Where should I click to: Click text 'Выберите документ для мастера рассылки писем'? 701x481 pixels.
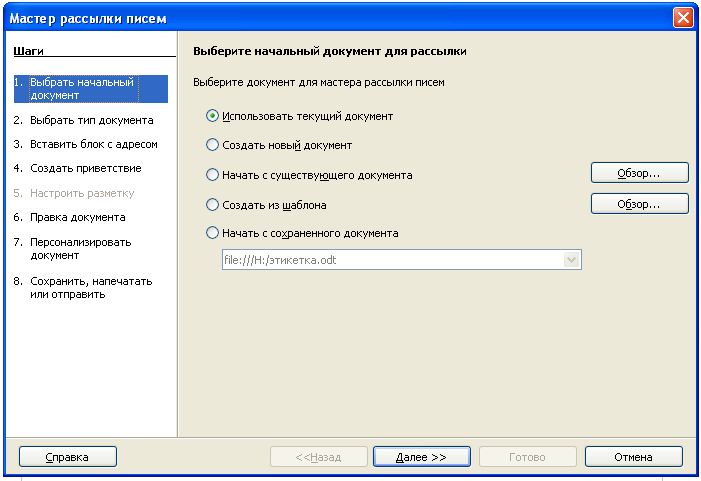tap(319, 82)
